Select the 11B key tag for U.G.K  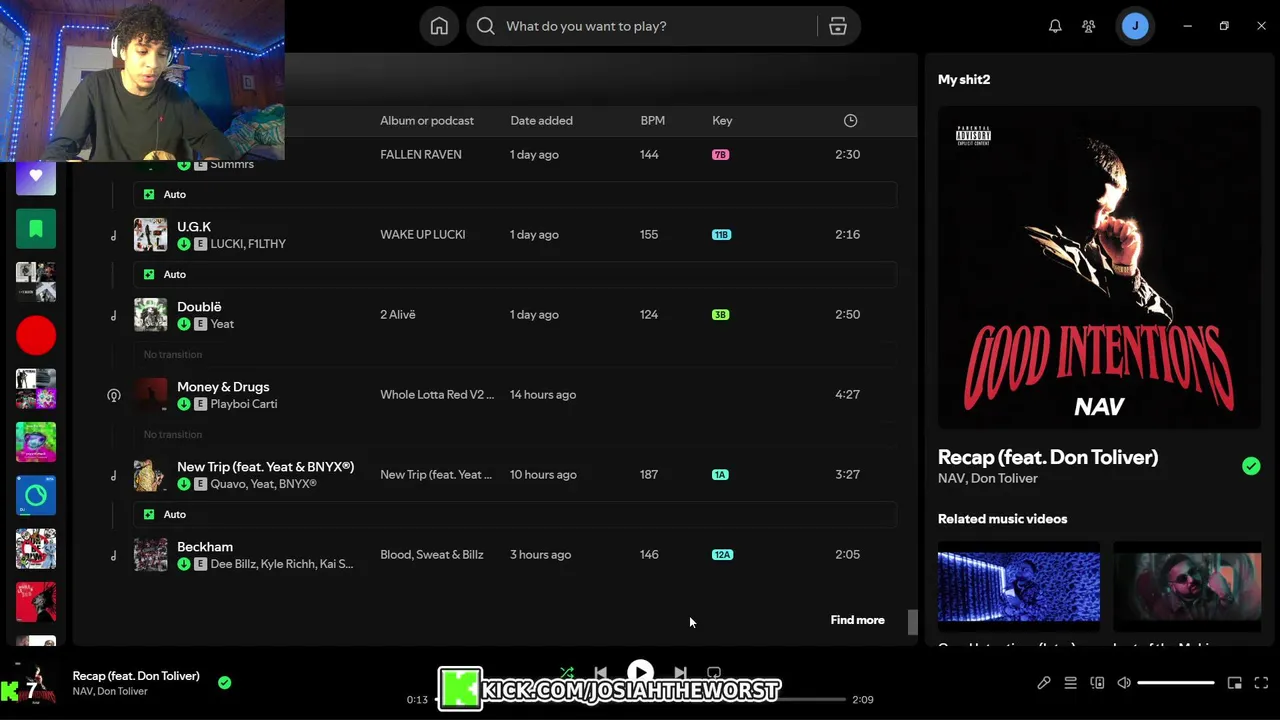pos(721,235)
